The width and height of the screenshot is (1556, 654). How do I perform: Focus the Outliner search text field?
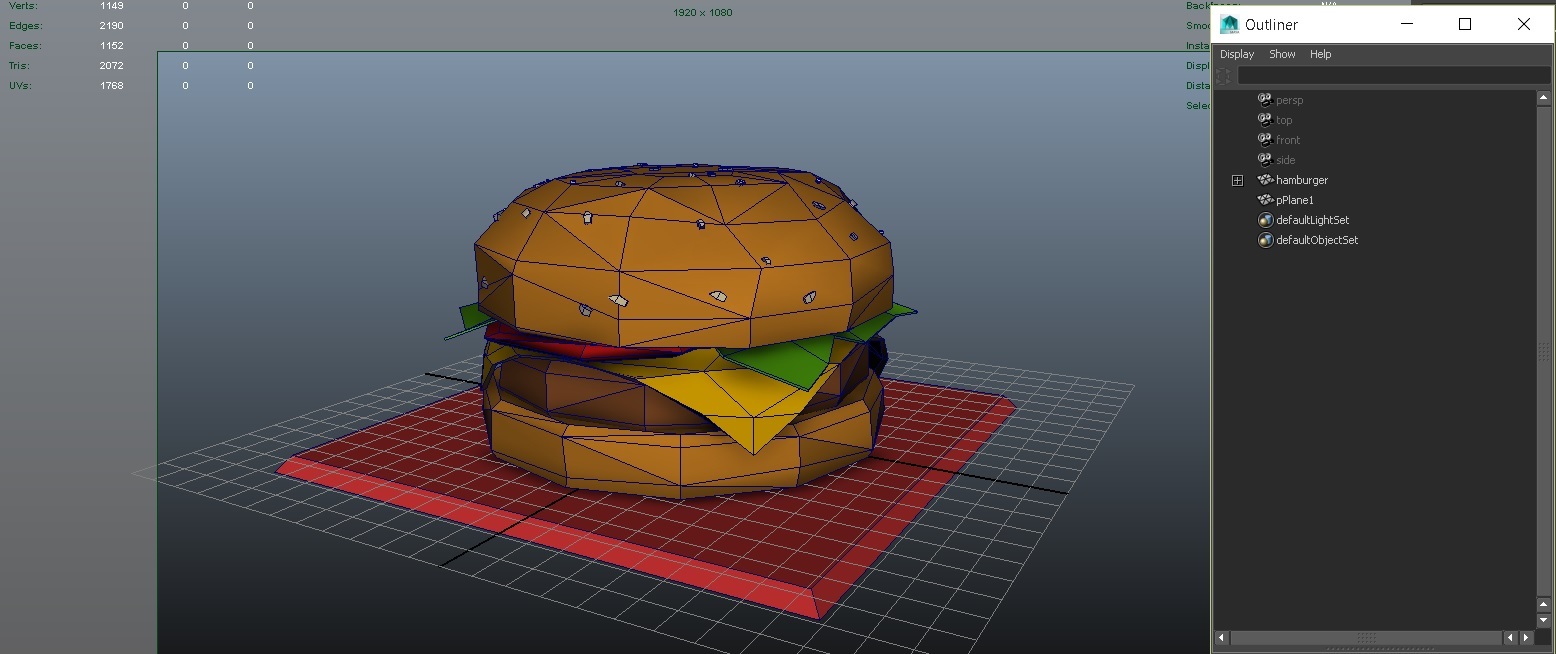click(1394, 75)
